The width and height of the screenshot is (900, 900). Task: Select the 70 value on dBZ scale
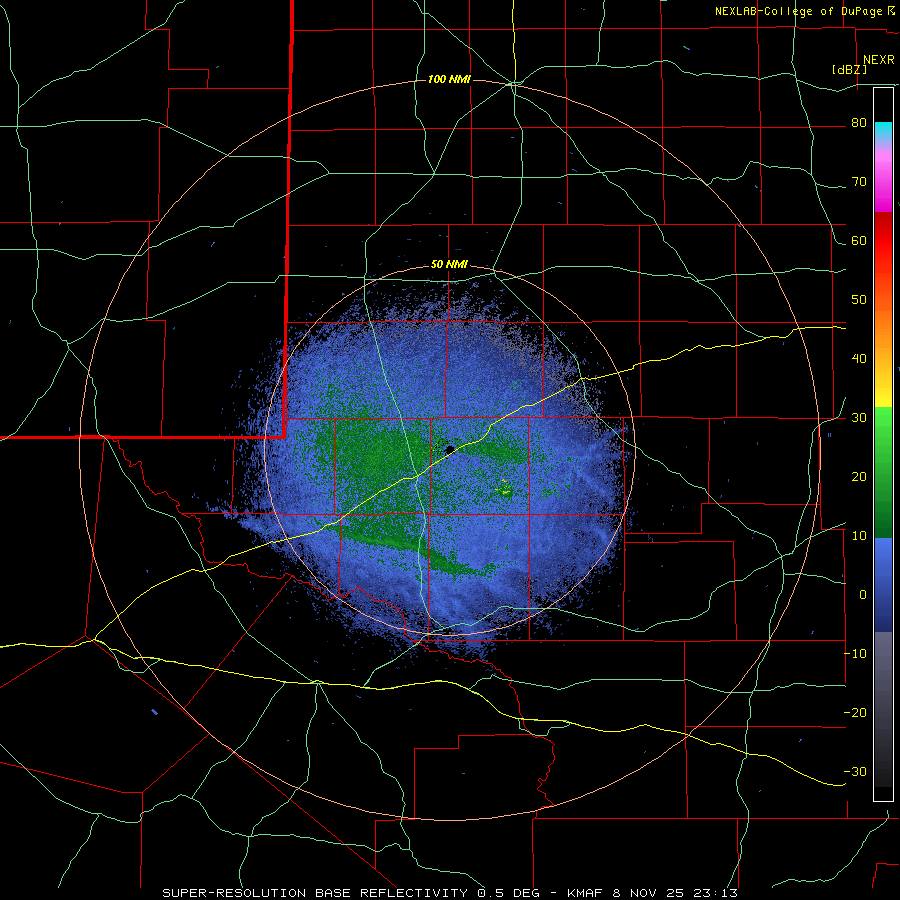pyautogui.click(x=859, y=182)
